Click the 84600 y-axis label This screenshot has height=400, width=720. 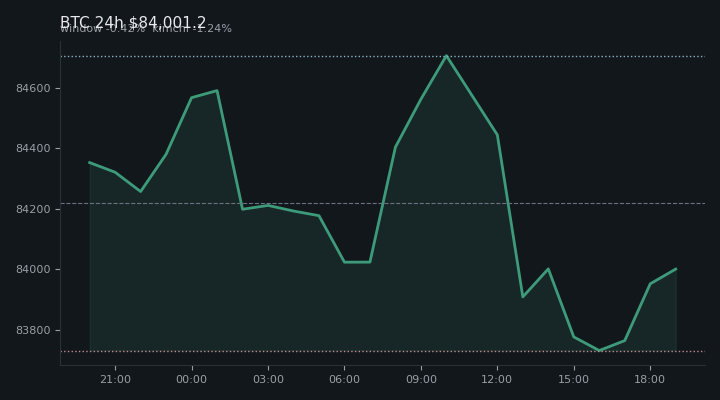pyautogui.click(x=33, y=88)
